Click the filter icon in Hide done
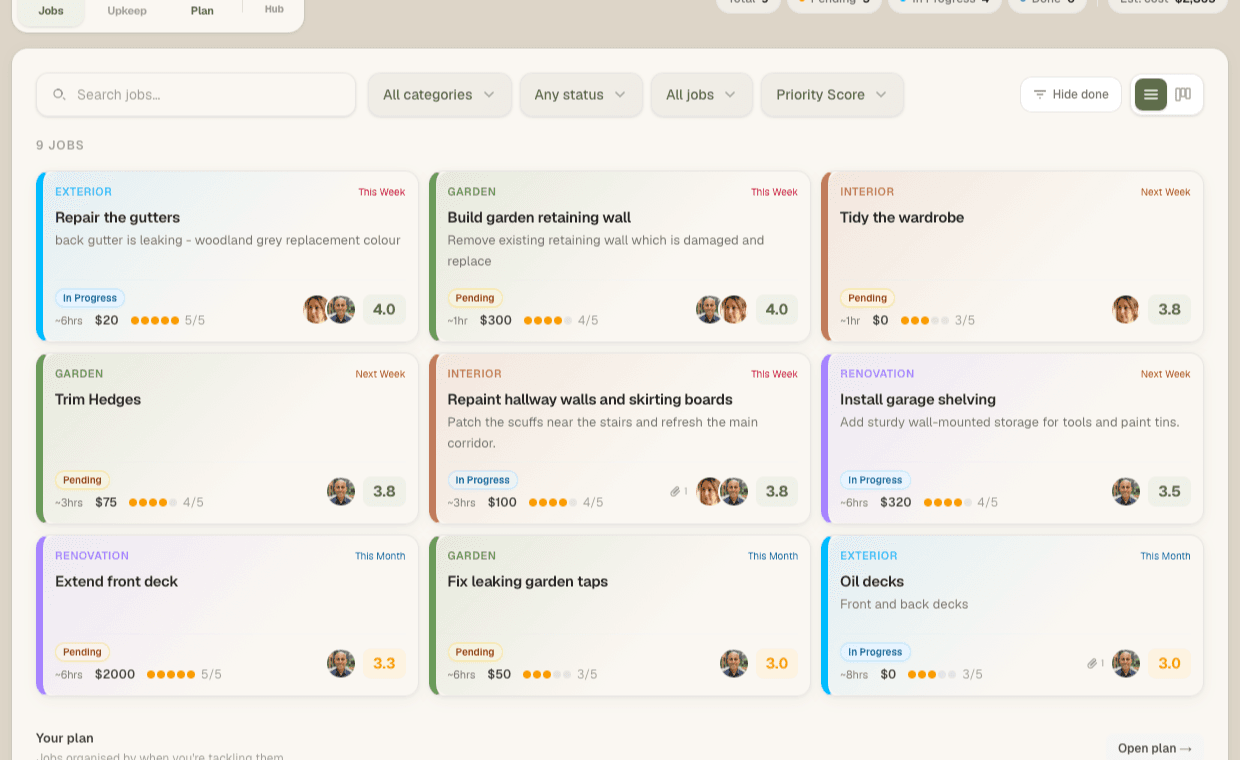The width and height of the screenshot is (1240, 760). [1040, 95]
